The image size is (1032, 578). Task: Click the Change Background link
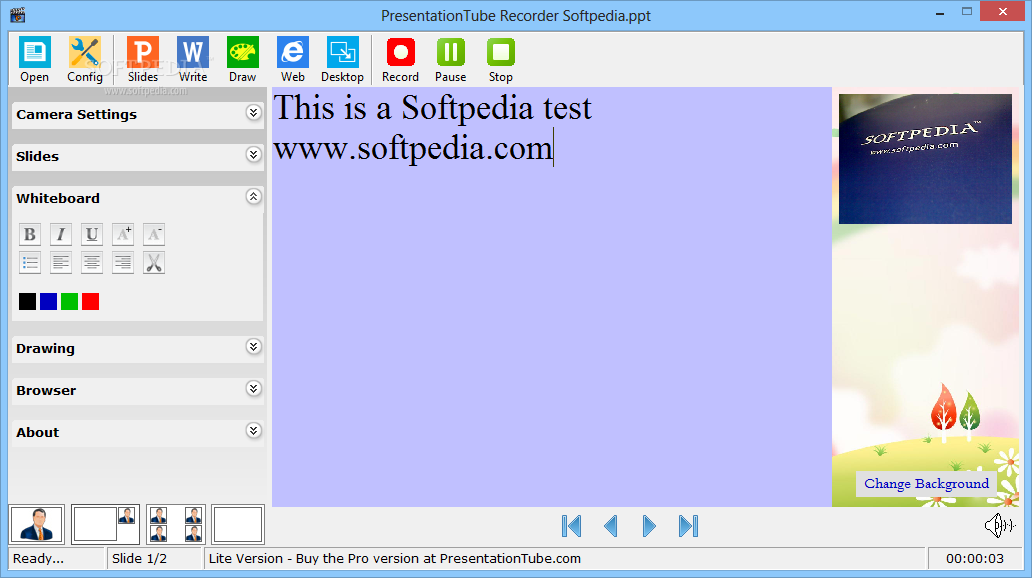926,484
